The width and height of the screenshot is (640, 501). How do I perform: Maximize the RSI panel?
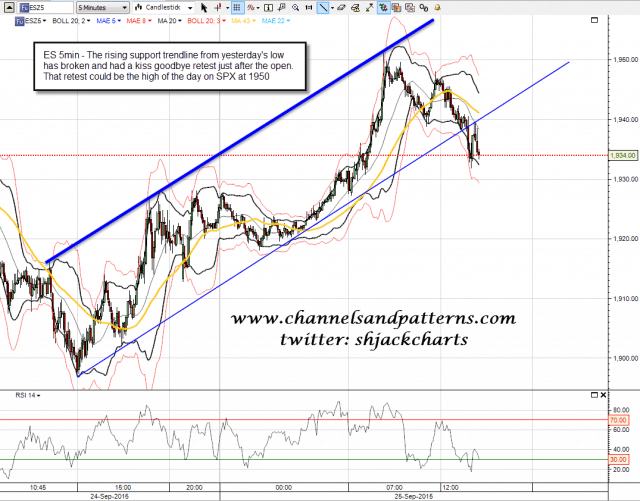click(594, 395)
